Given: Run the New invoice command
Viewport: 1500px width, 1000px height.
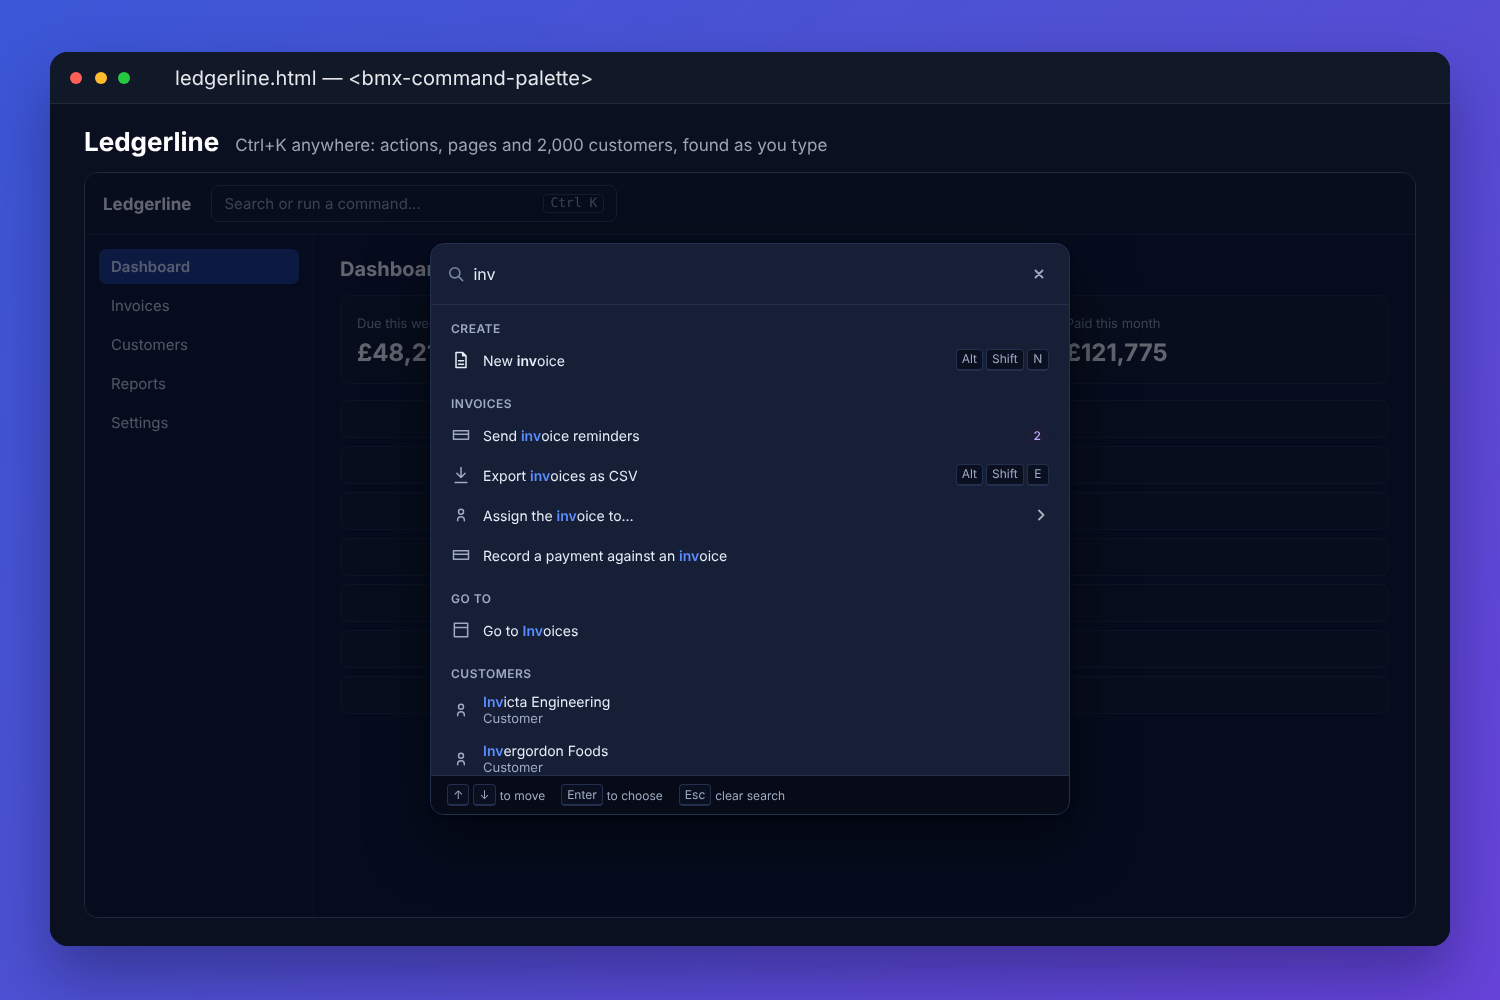Looking at the screenshot, I should 750,360.
